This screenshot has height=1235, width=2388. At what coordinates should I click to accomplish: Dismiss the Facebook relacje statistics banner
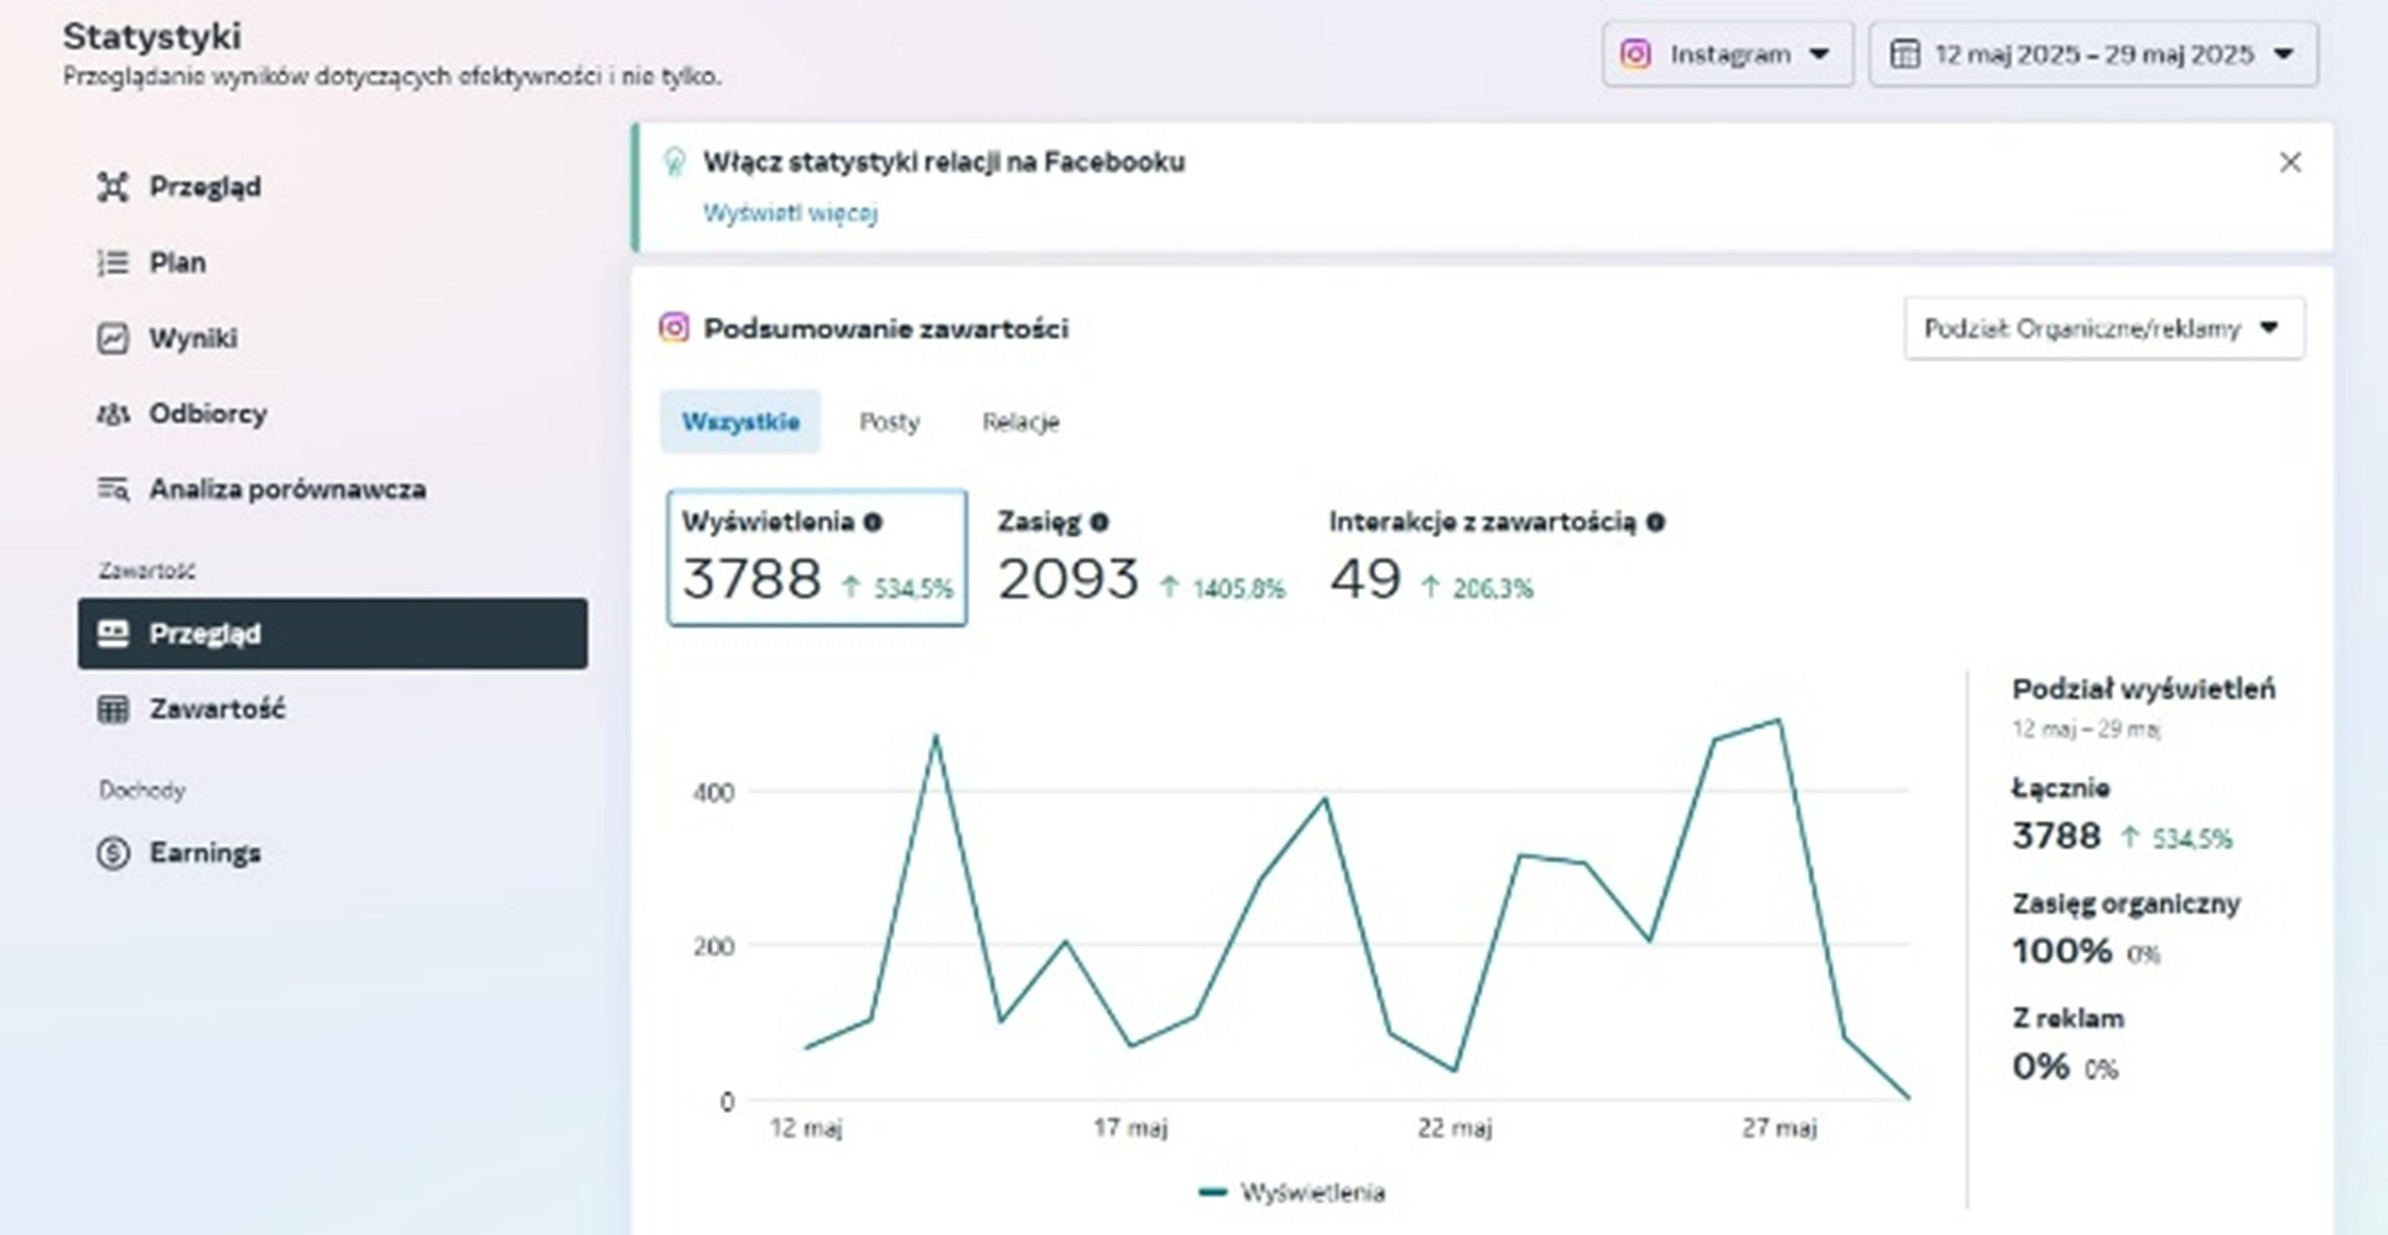(x=2290, y=163)
